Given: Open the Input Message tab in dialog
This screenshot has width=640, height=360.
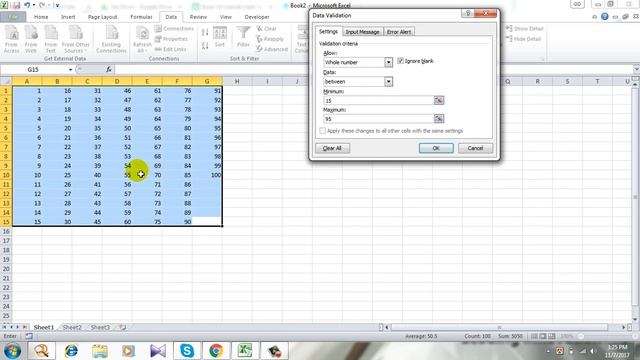Looking at the screenshot, I should coord(362,32).
